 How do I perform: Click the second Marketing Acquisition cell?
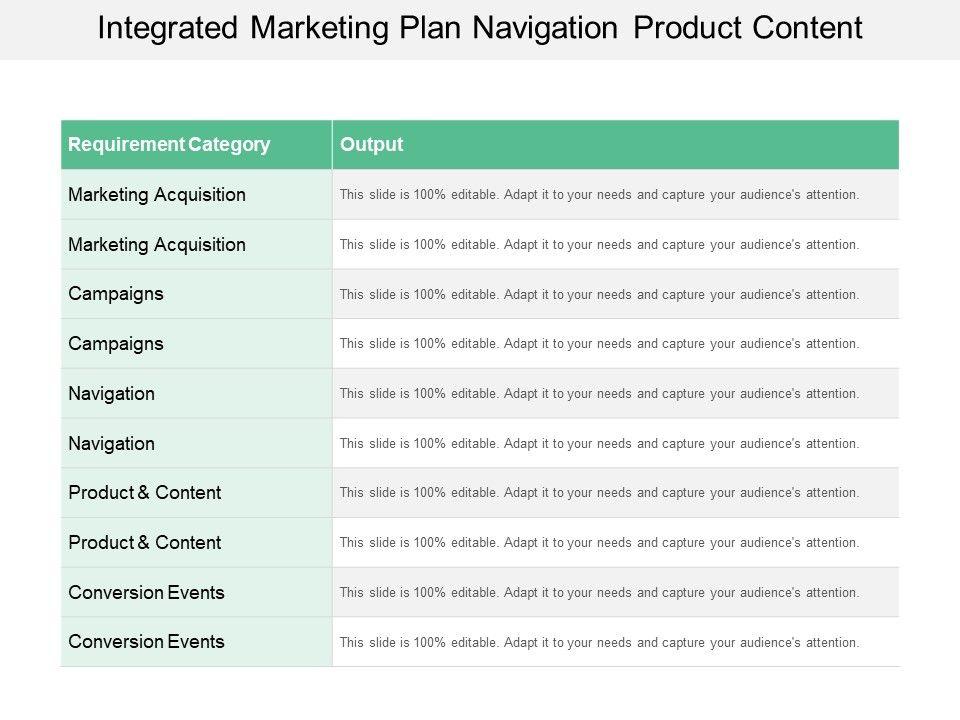pyautogui.click(x=157, y=244)
